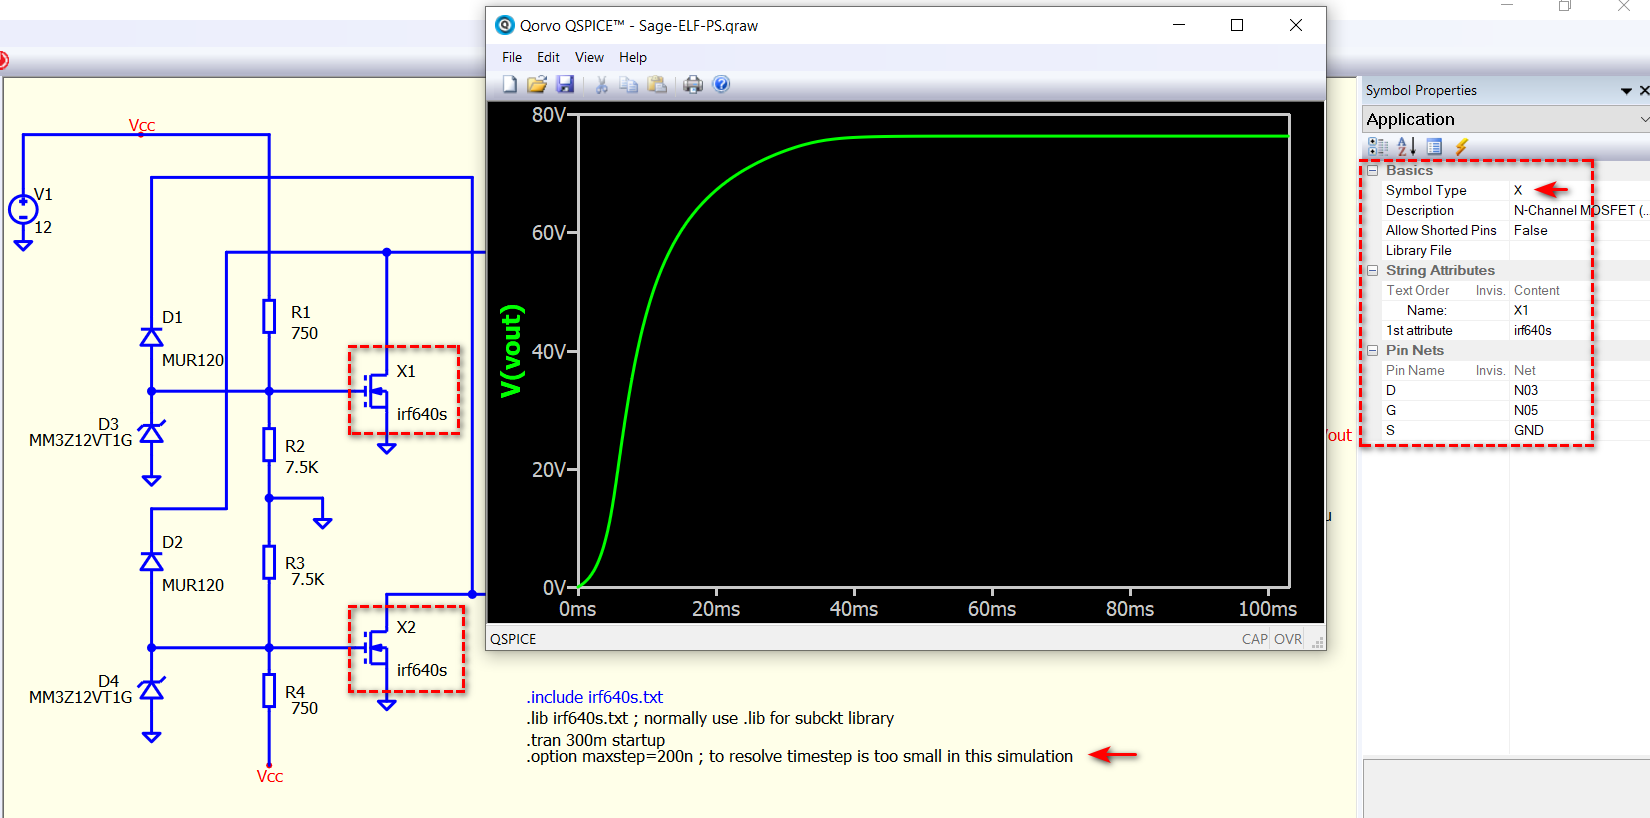Collapse the Pin Nets section
Screen dimensions: 1650x818
1373,351
